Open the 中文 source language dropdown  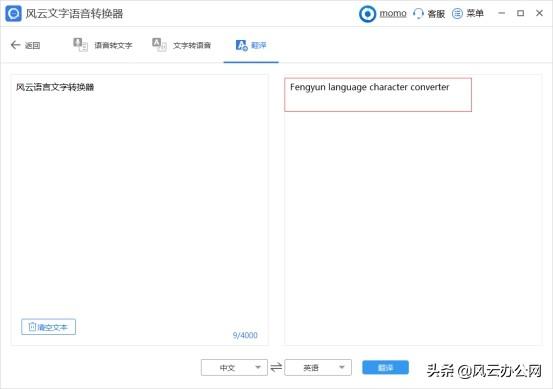pos(234,367)
